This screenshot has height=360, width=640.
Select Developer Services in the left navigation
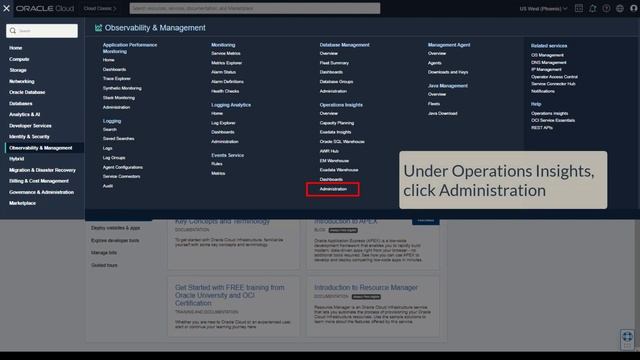coord(30,126)
